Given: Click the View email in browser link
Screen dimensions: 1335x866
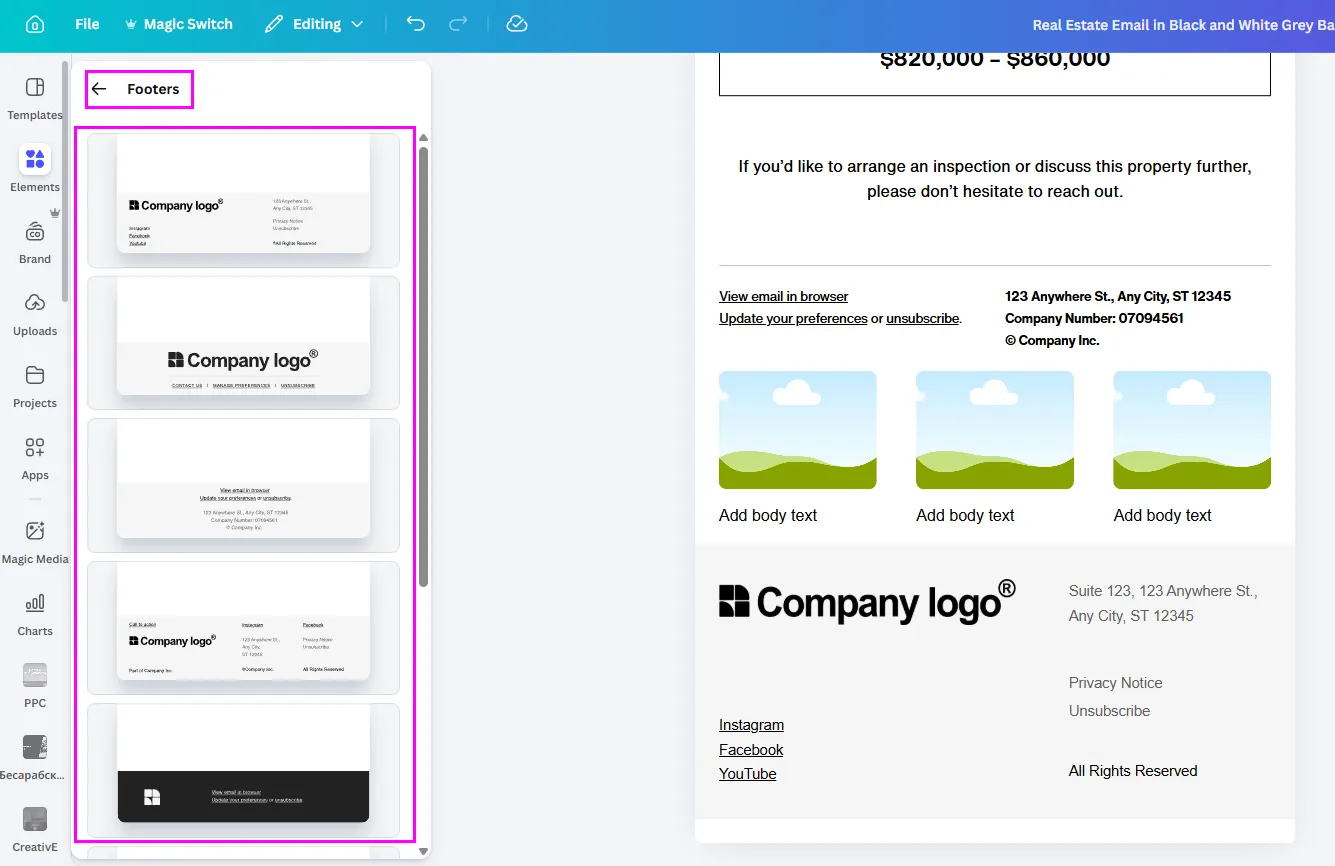Looking at the screenshot, I should click(783, 296).
